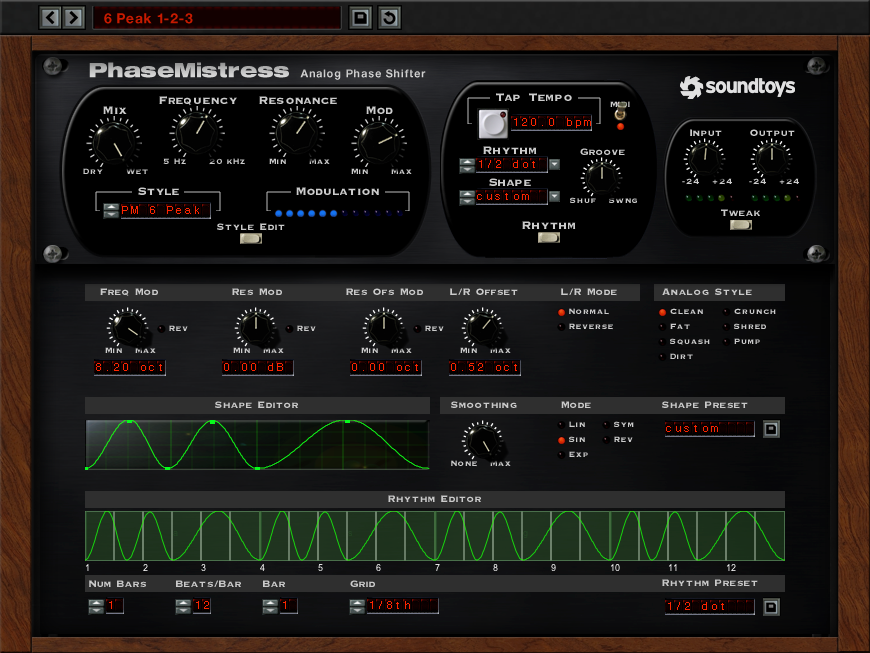The image size is (870, 653).
Task: Open the Grid selector showing 1/8th
Action: tap(400, 606)
